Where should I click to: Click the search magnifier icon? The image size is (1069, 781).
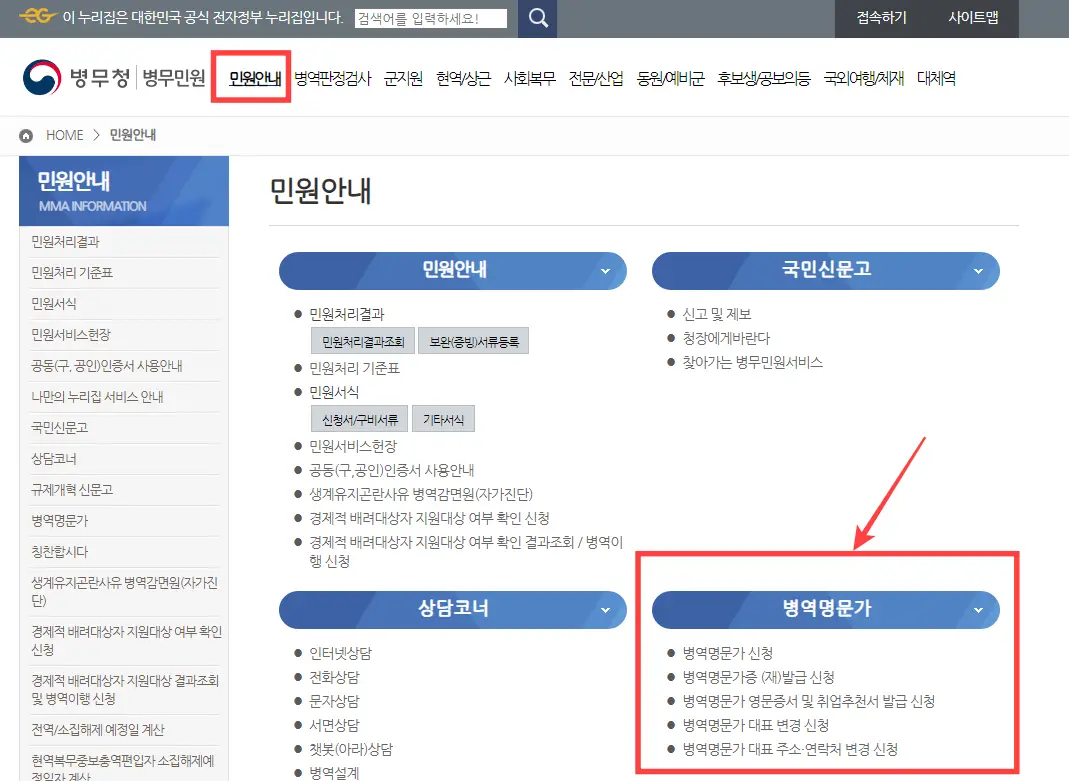coord(537,18)
